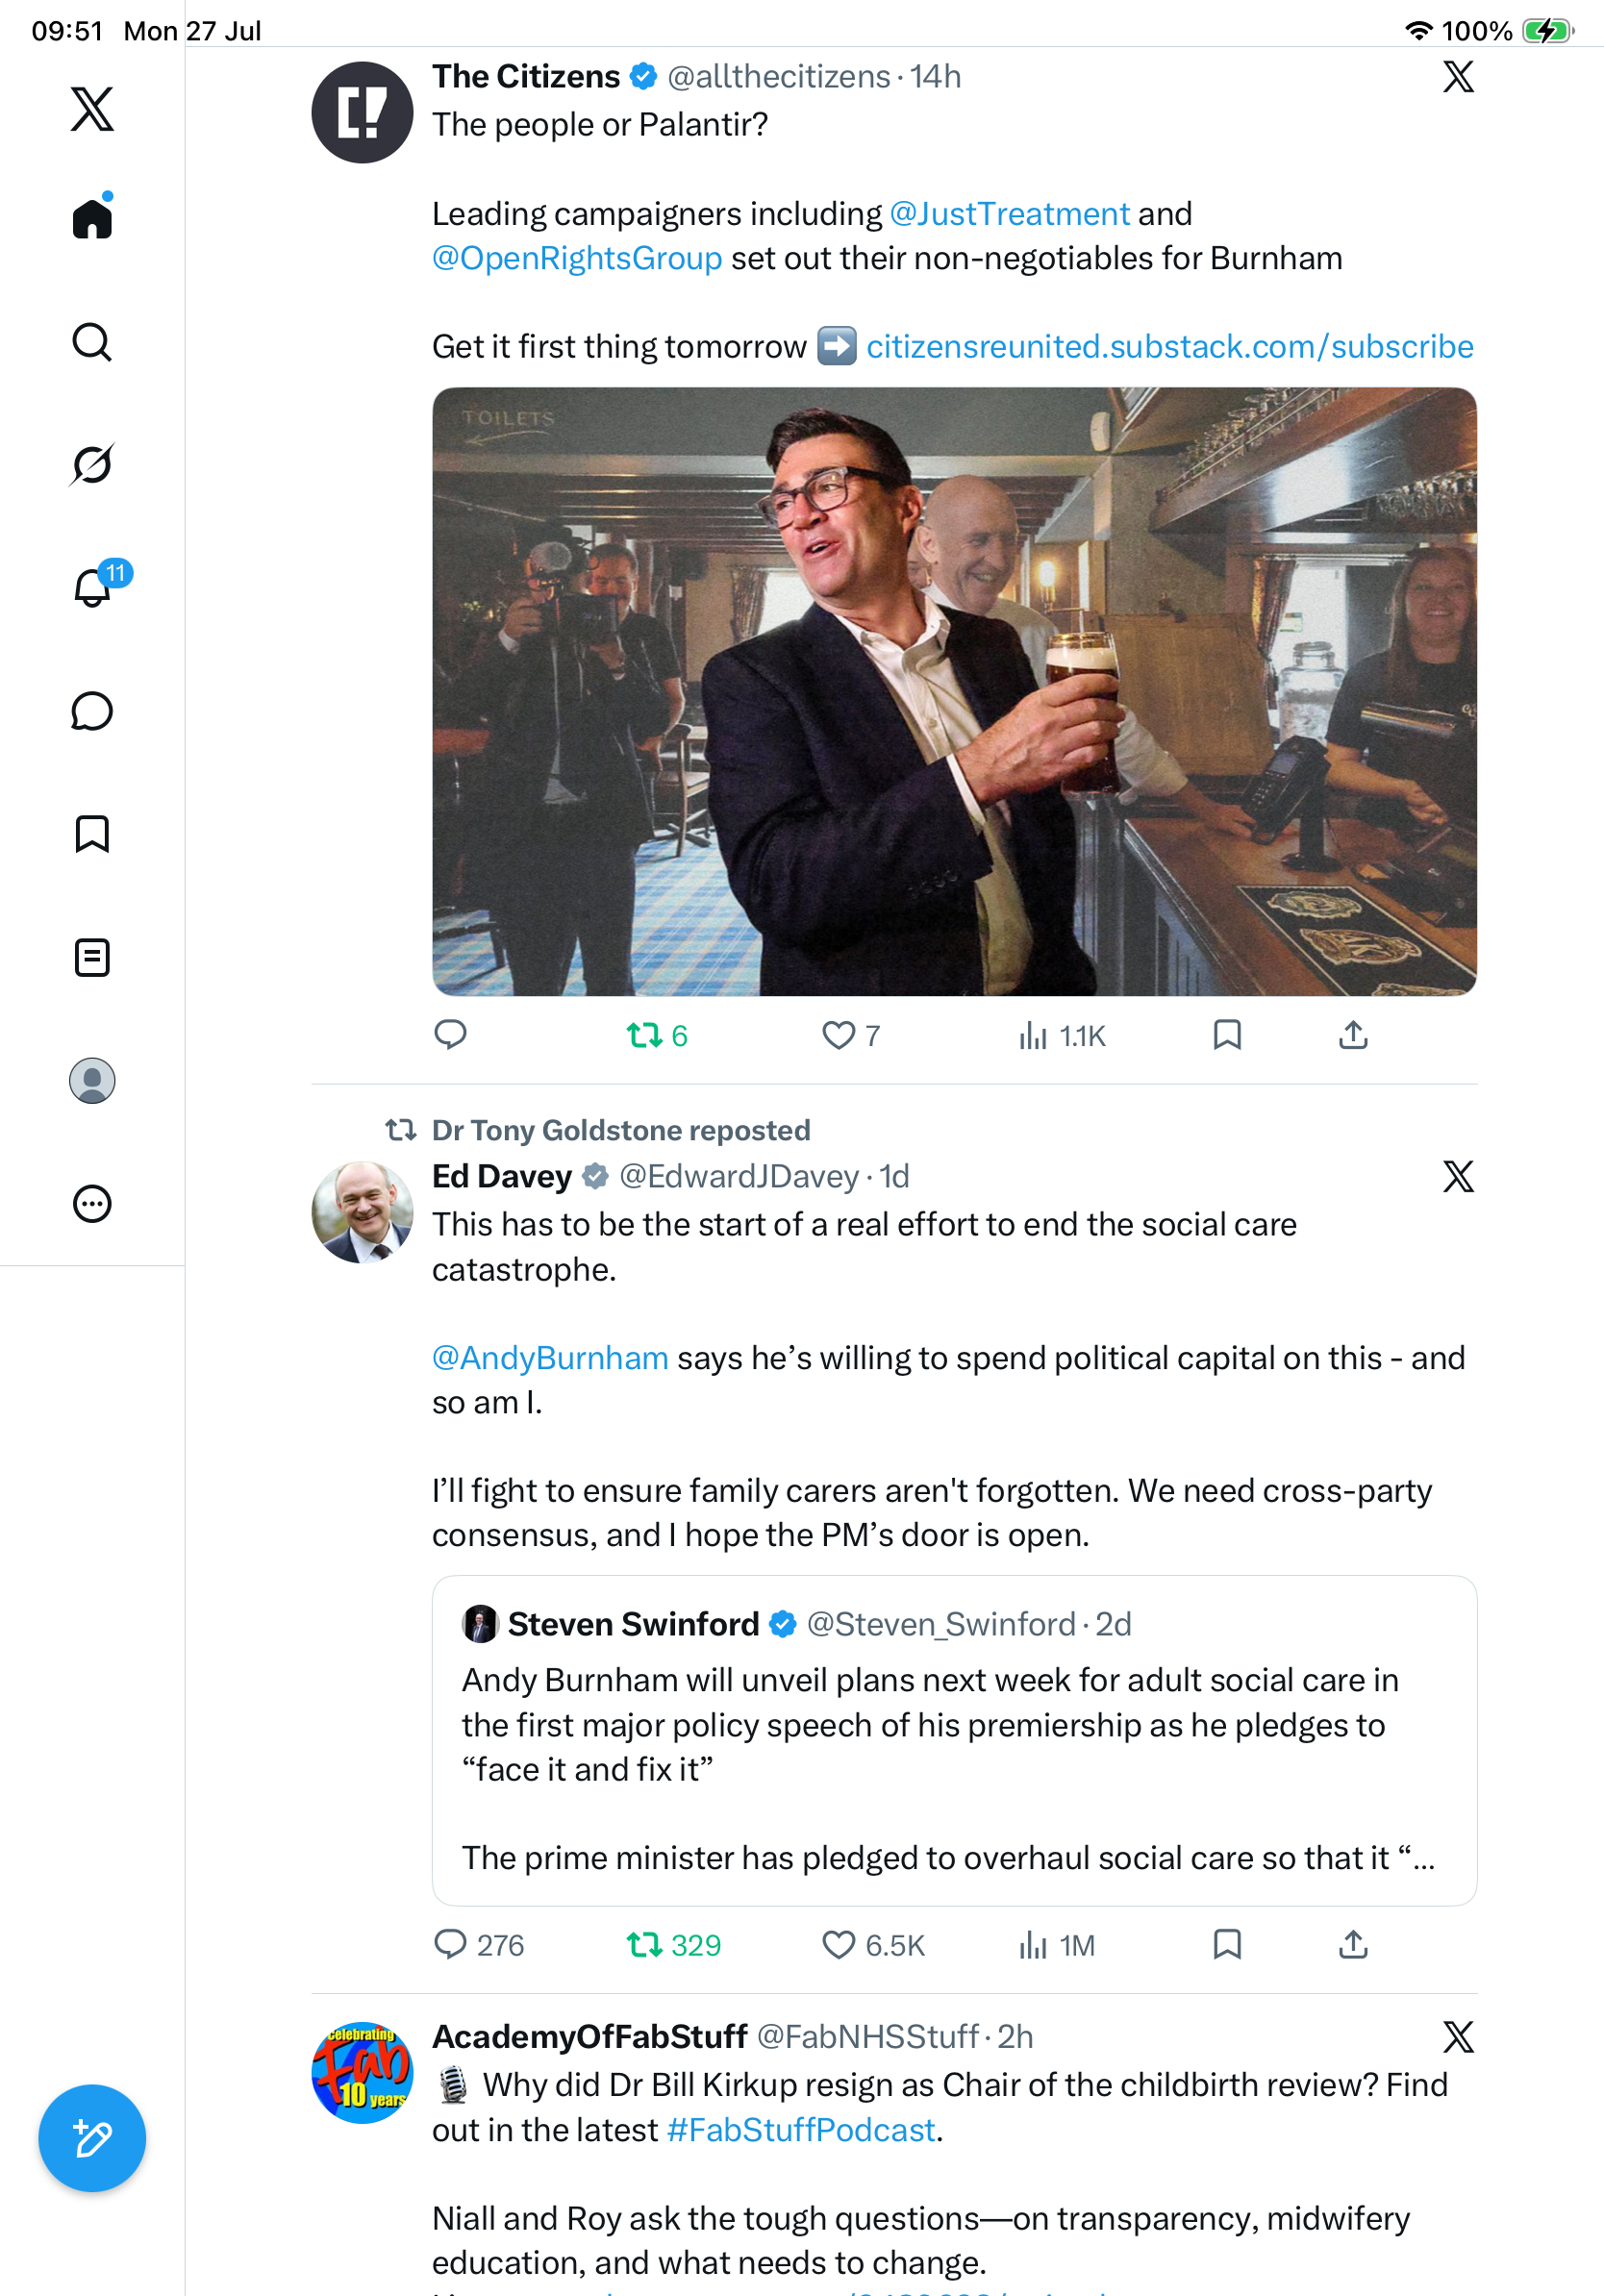This screenshot has width=1604, height=2296.
Task: Open the @AndyBurnham mention
Action: [x=550, y=1358]
